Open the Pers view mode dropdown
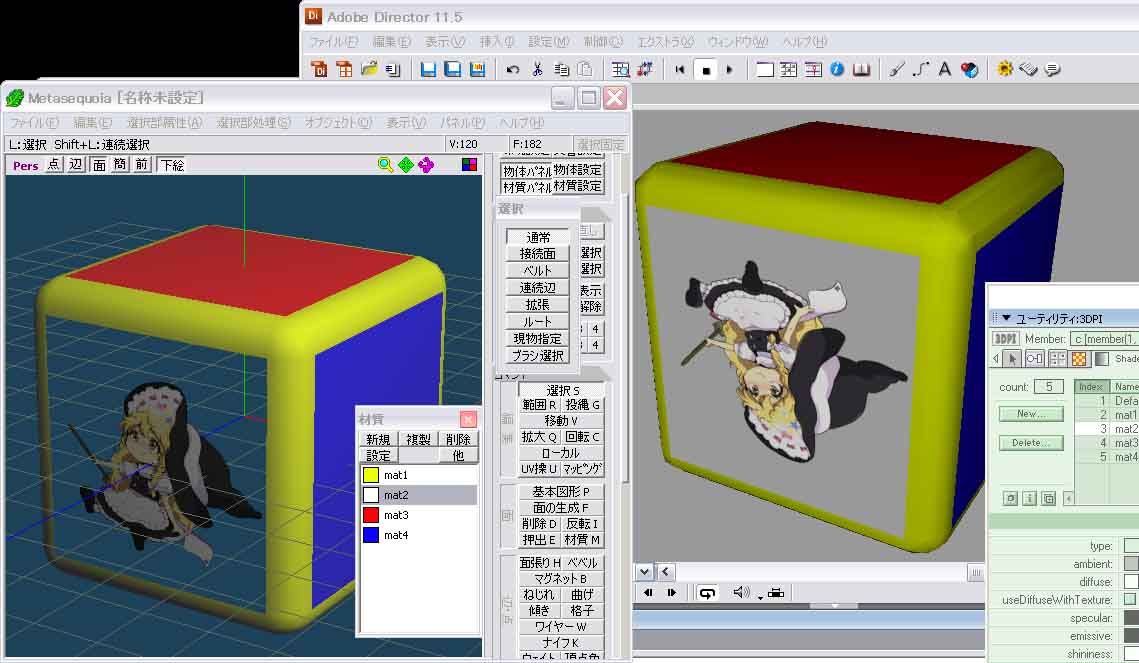Screen dimensions: 1139x663 [x=25, y=166]
